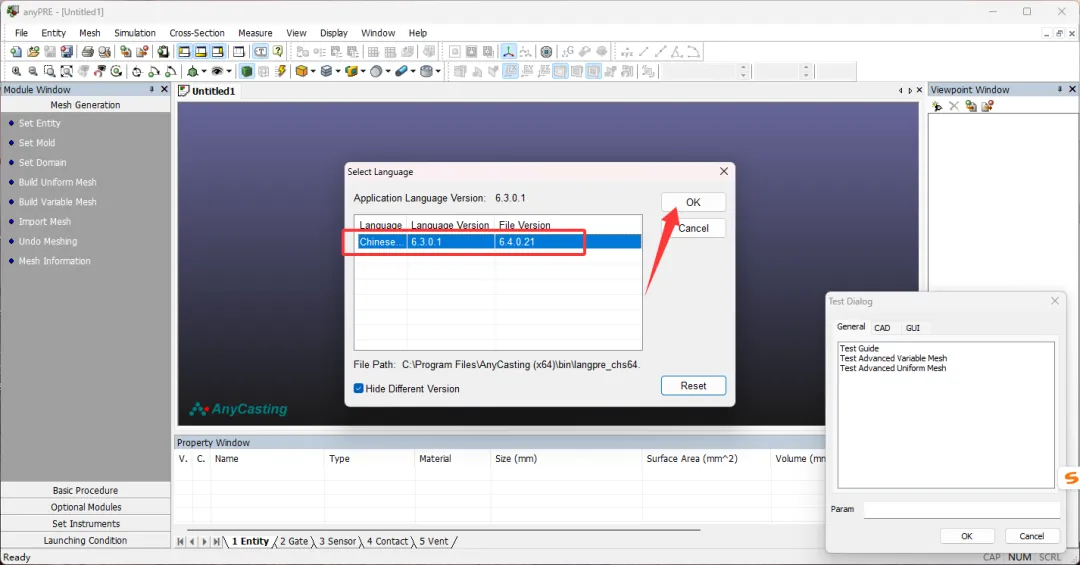The width and height of the screenshot is (1080, 565).
Task: Click the Zoom In magnifier icon
Action: (x=17, y=71)
